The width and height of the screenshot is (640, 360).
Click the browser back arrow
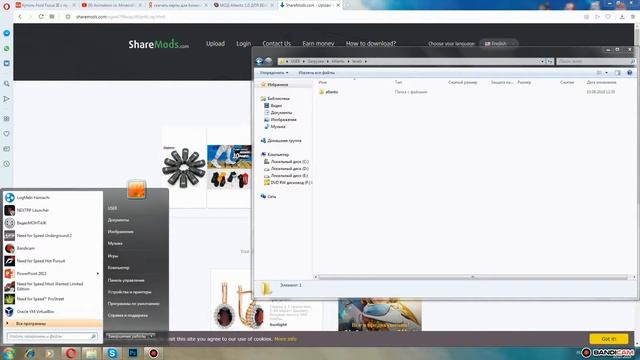pos(20,17)
